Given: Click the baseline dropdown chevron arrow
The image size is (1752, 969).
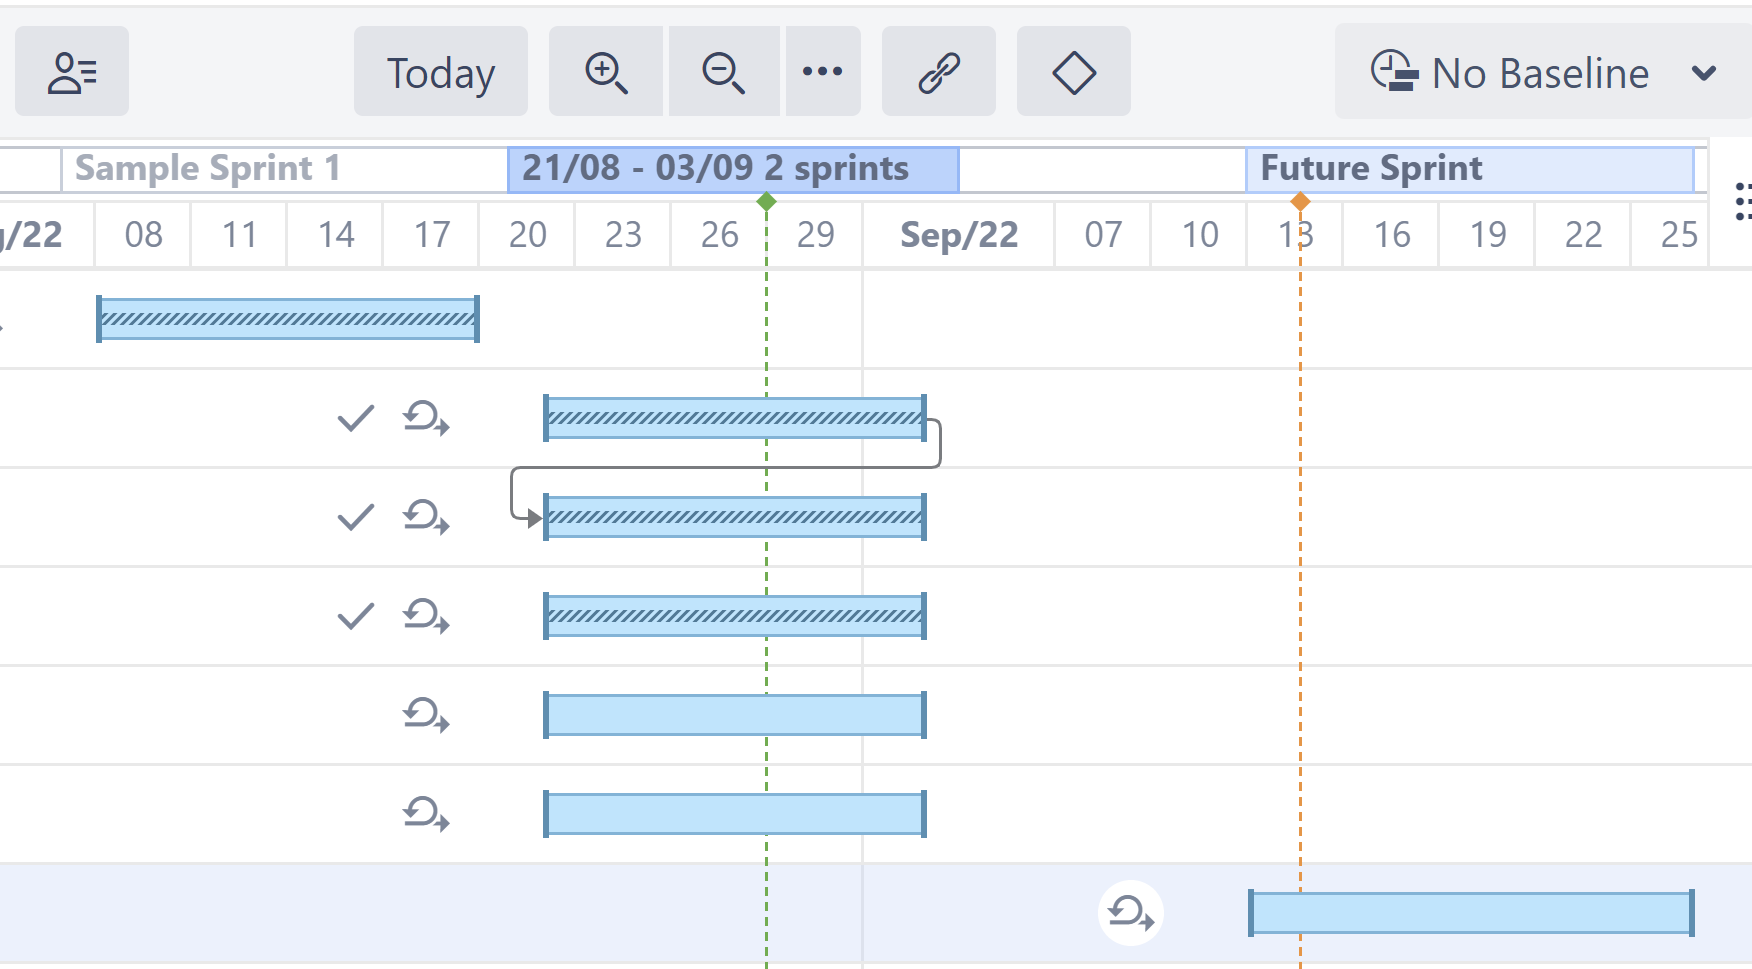Looking at the screenshot, I should pyautogui.click(x=1704, y=73).
